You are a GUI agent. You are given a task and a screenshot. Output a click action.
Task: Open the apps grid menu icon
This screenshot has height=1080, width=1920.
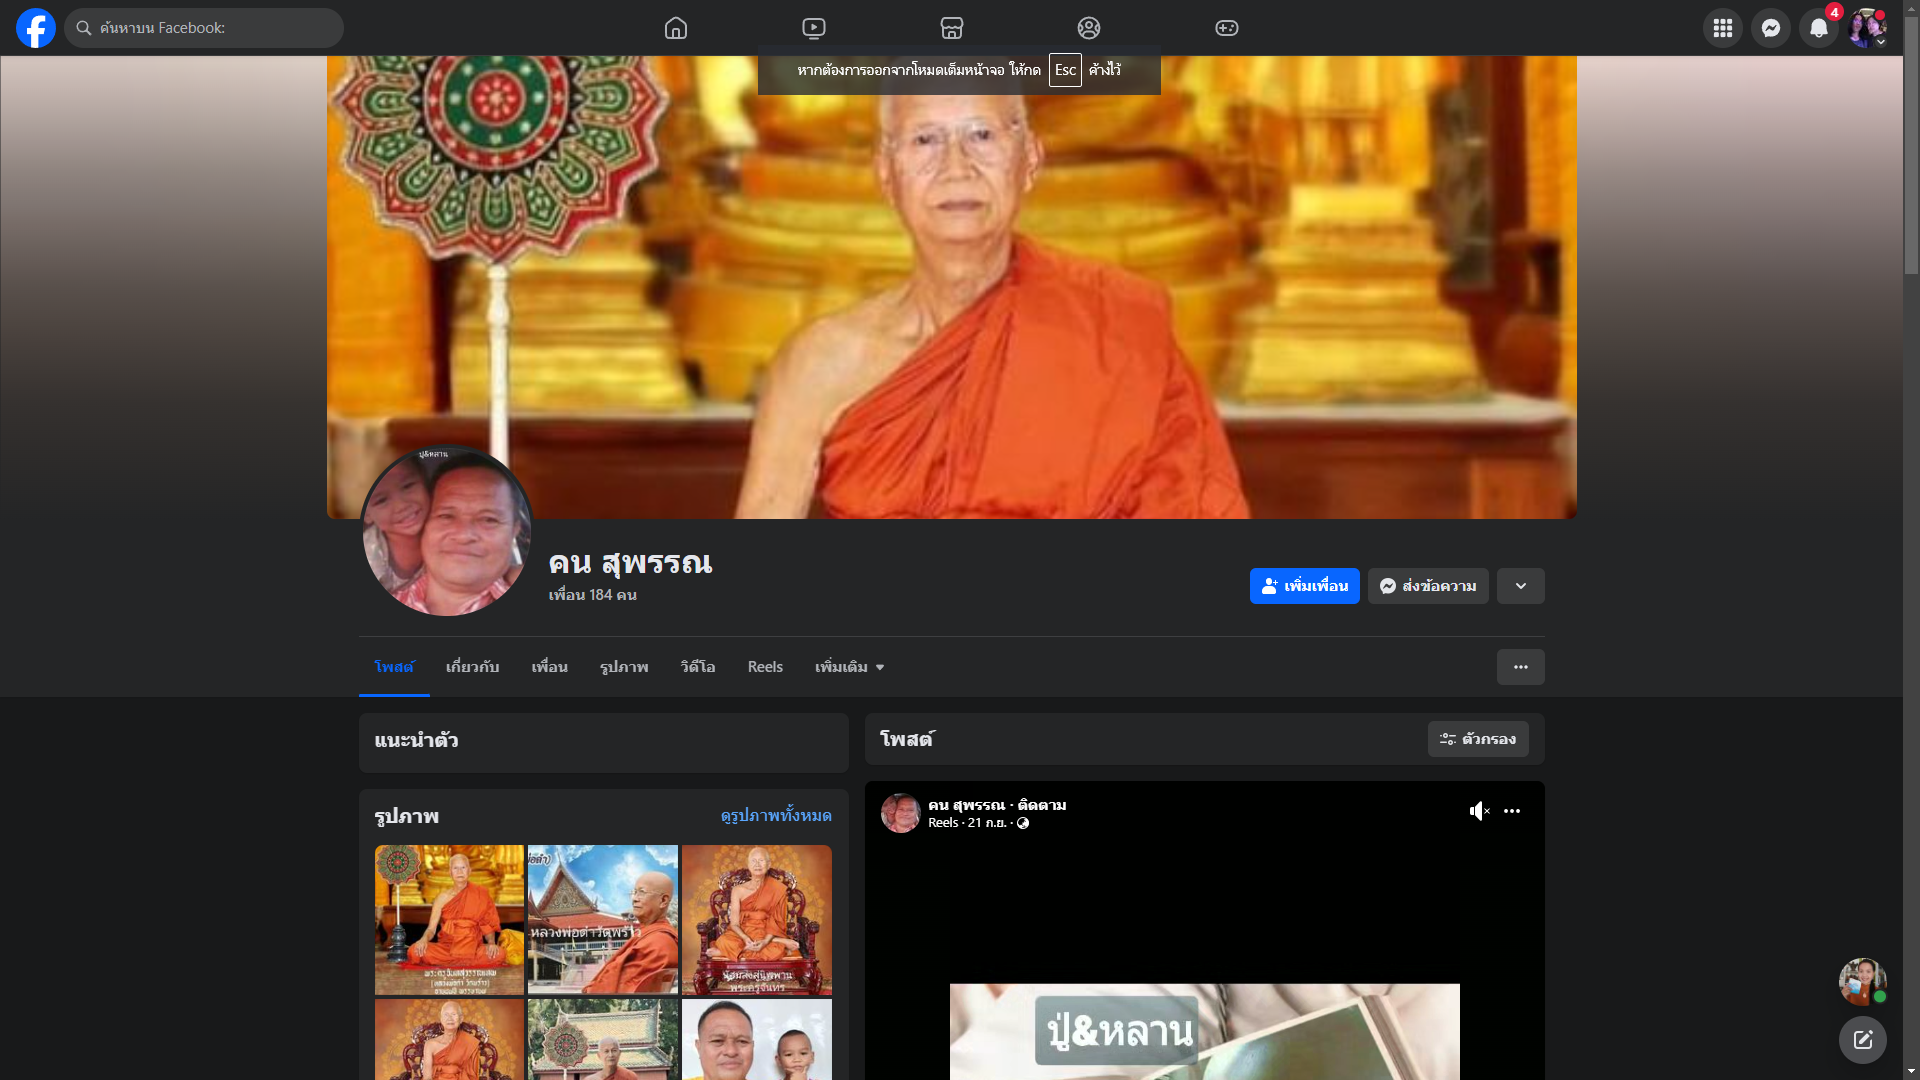[x=1722, y=28]
